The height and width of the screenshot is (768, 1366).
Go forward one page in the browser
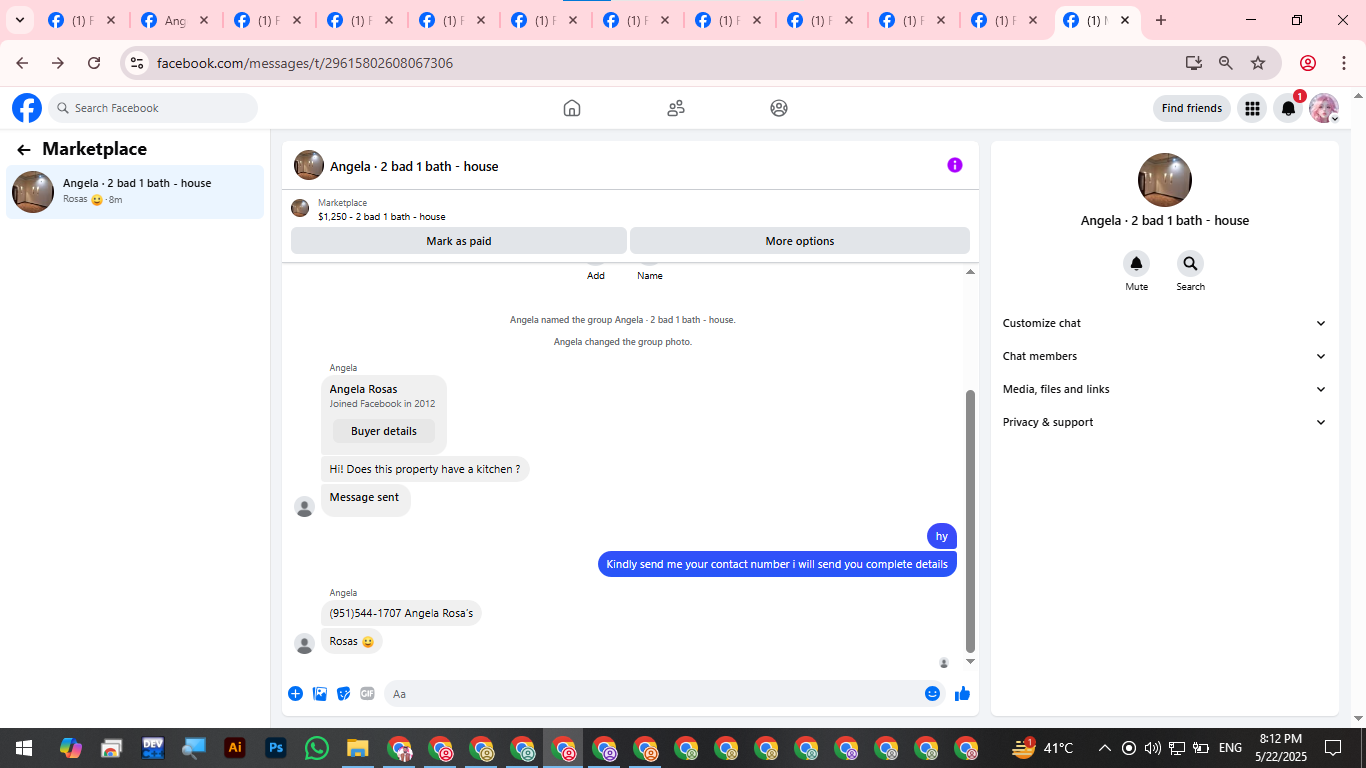(x=58, y=63)
